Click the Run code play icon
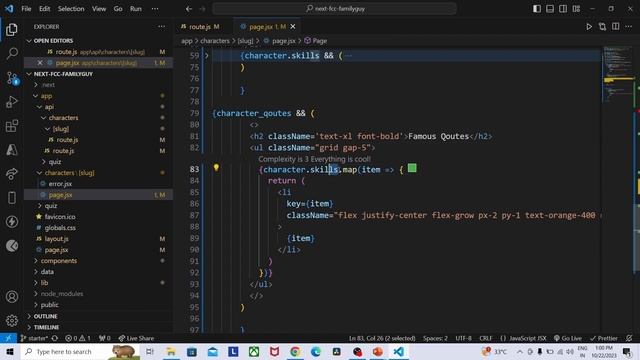The image size is (640, 360). pyautogui.click(x=589, y=27)
